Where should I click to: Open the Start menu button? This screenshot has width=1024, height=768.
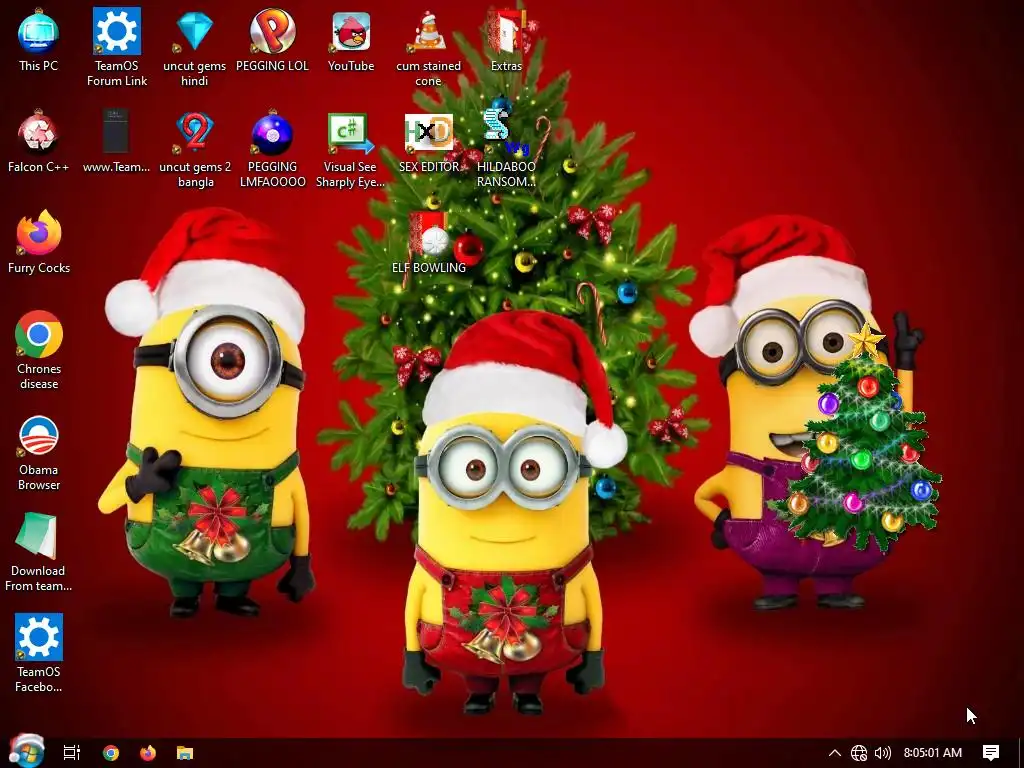click(x=27, y=751)
